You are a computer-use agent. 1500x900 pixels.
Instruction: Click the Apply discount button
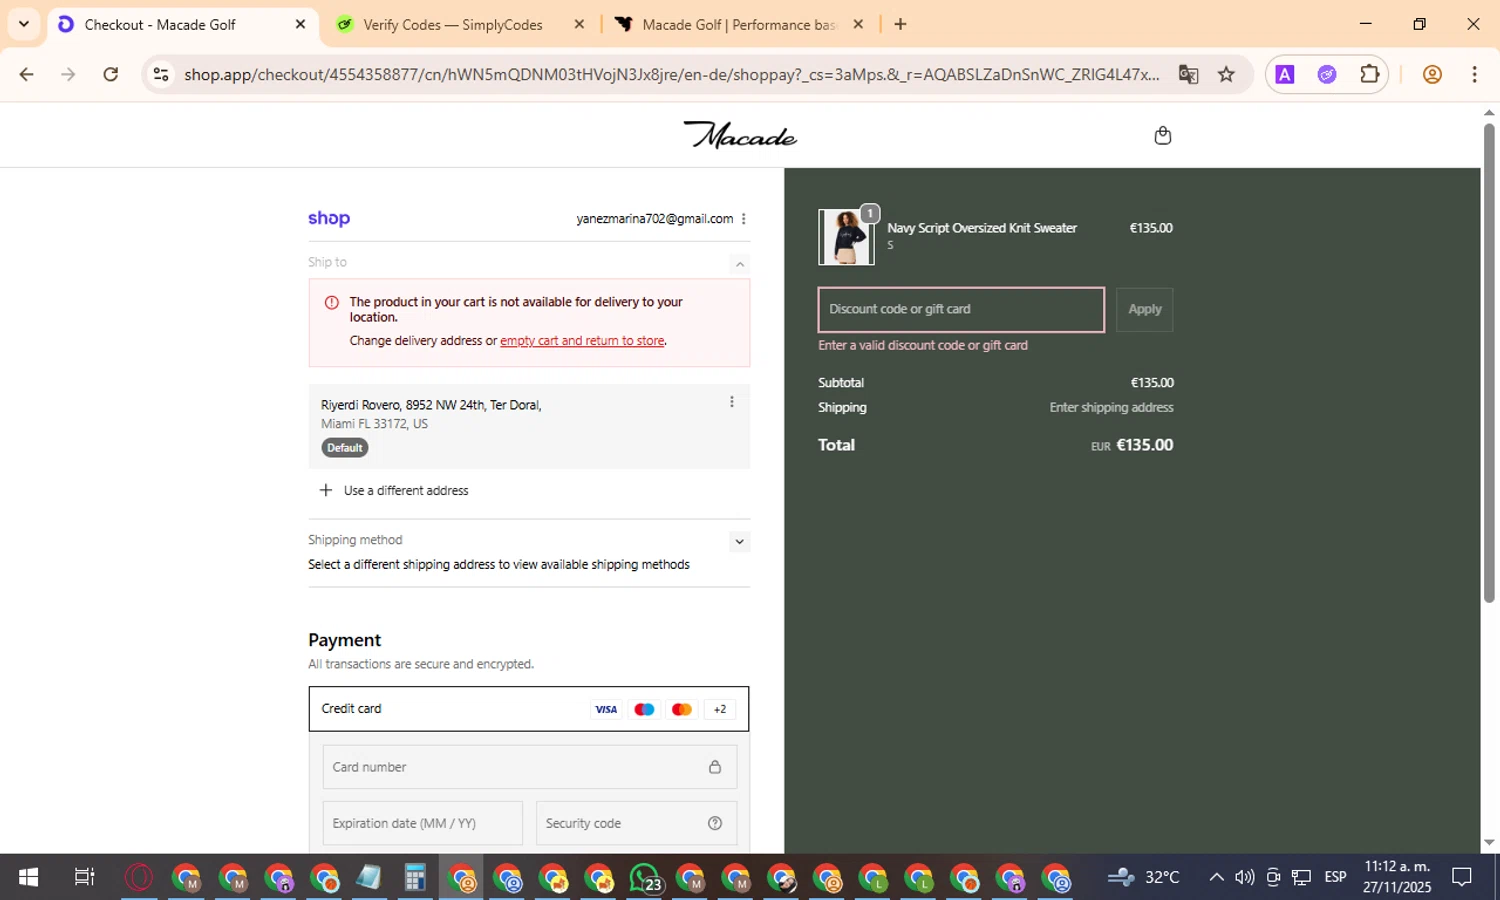(x=1144, y=309)
